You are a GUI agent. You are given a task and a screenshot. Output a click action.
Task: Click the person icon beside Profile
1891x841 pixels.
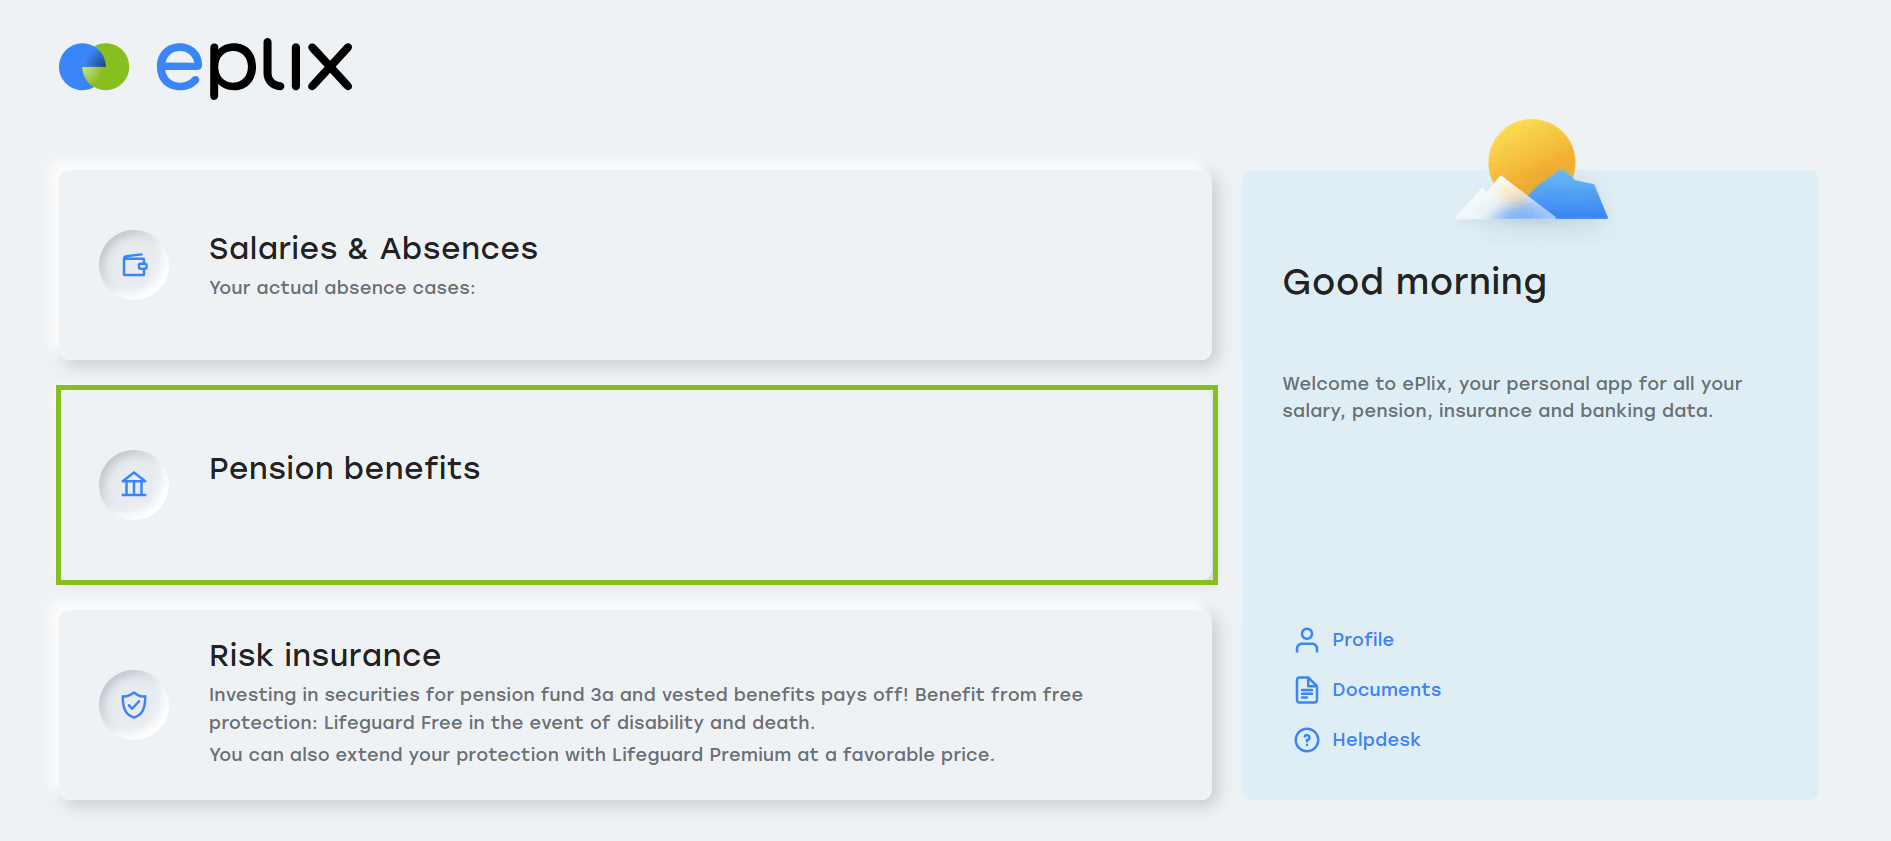pos(1307,640)
